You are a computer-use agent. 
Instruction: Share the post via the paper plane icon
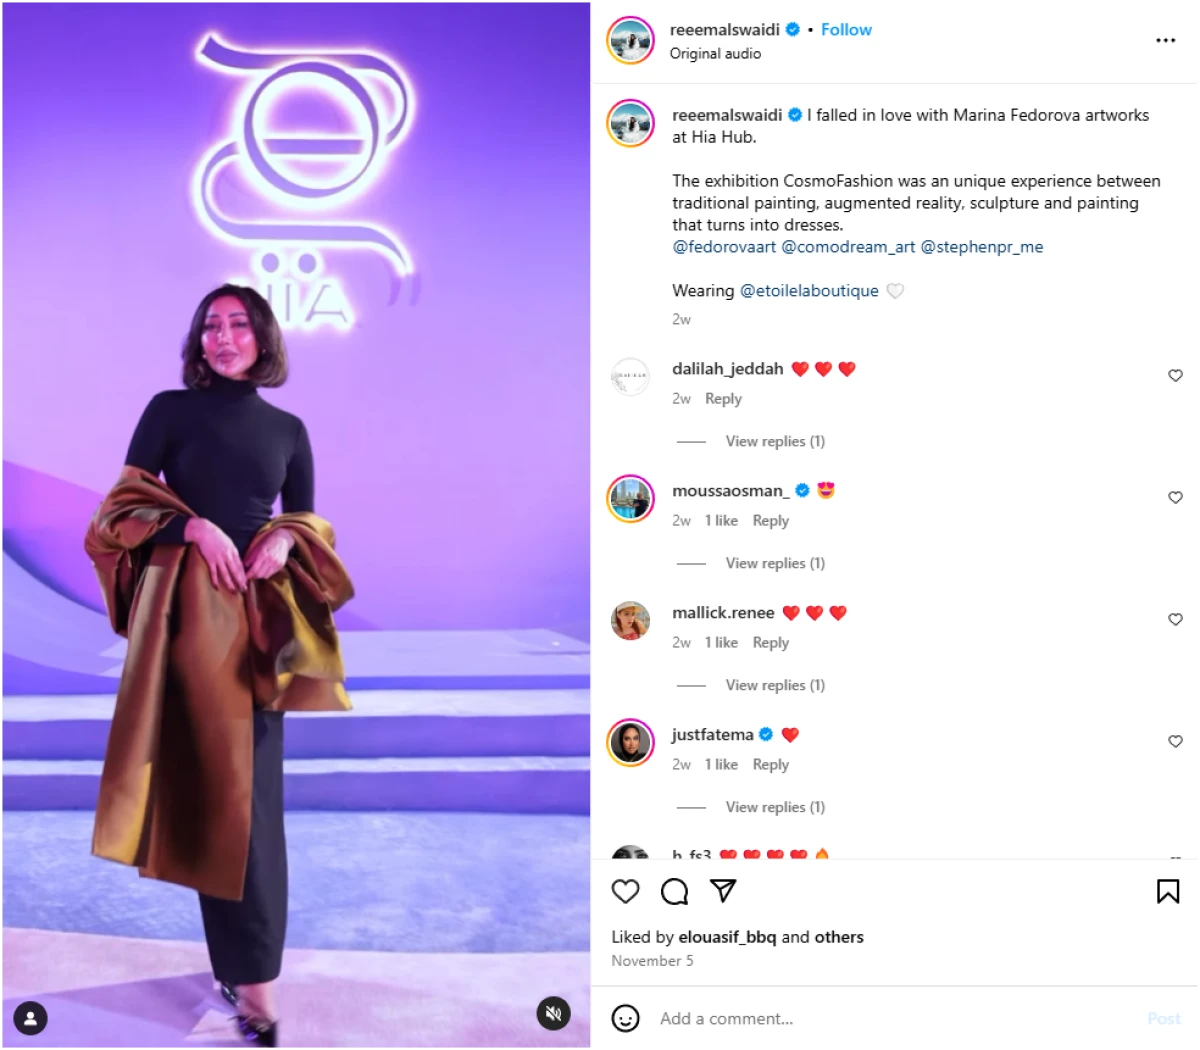tap(723, 890)
